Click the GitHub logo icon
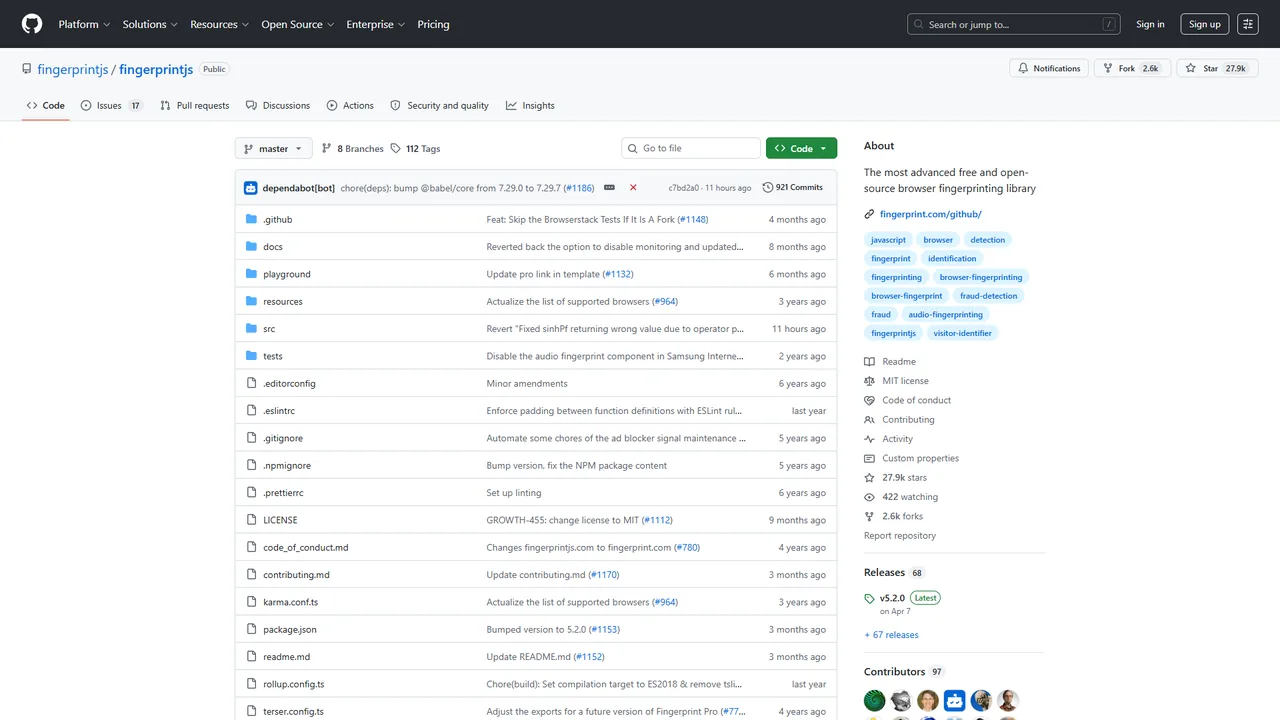 [x=32, y=24]
